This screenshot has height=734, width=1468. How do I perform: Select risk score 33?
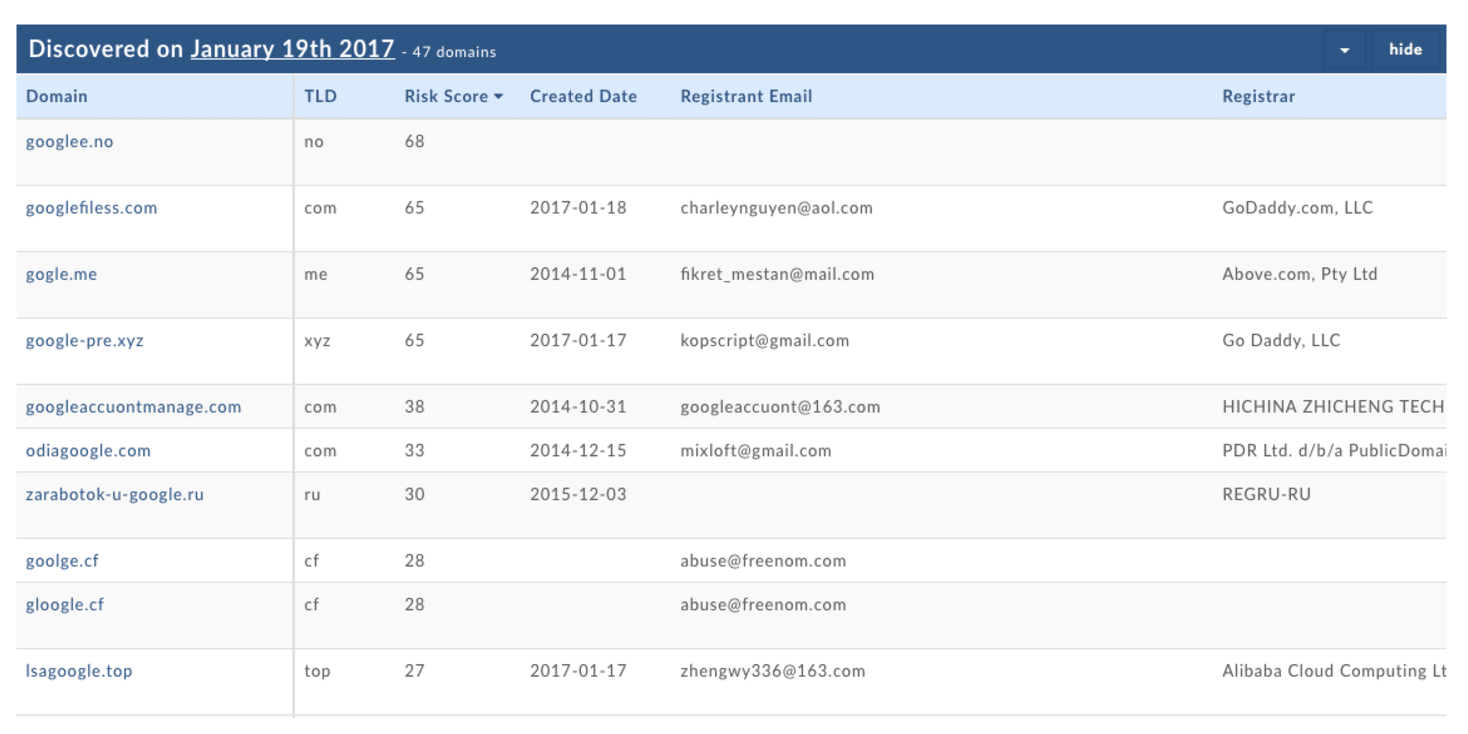[414, 451]
